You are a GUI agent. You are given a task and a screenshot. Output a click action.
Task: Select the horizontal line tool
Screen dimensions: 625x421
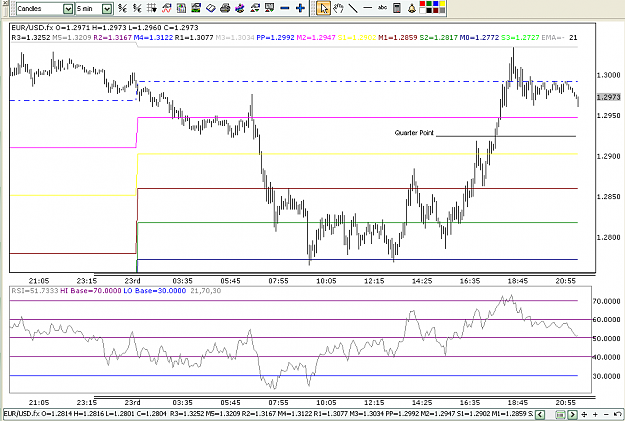(x=368, y=8)
